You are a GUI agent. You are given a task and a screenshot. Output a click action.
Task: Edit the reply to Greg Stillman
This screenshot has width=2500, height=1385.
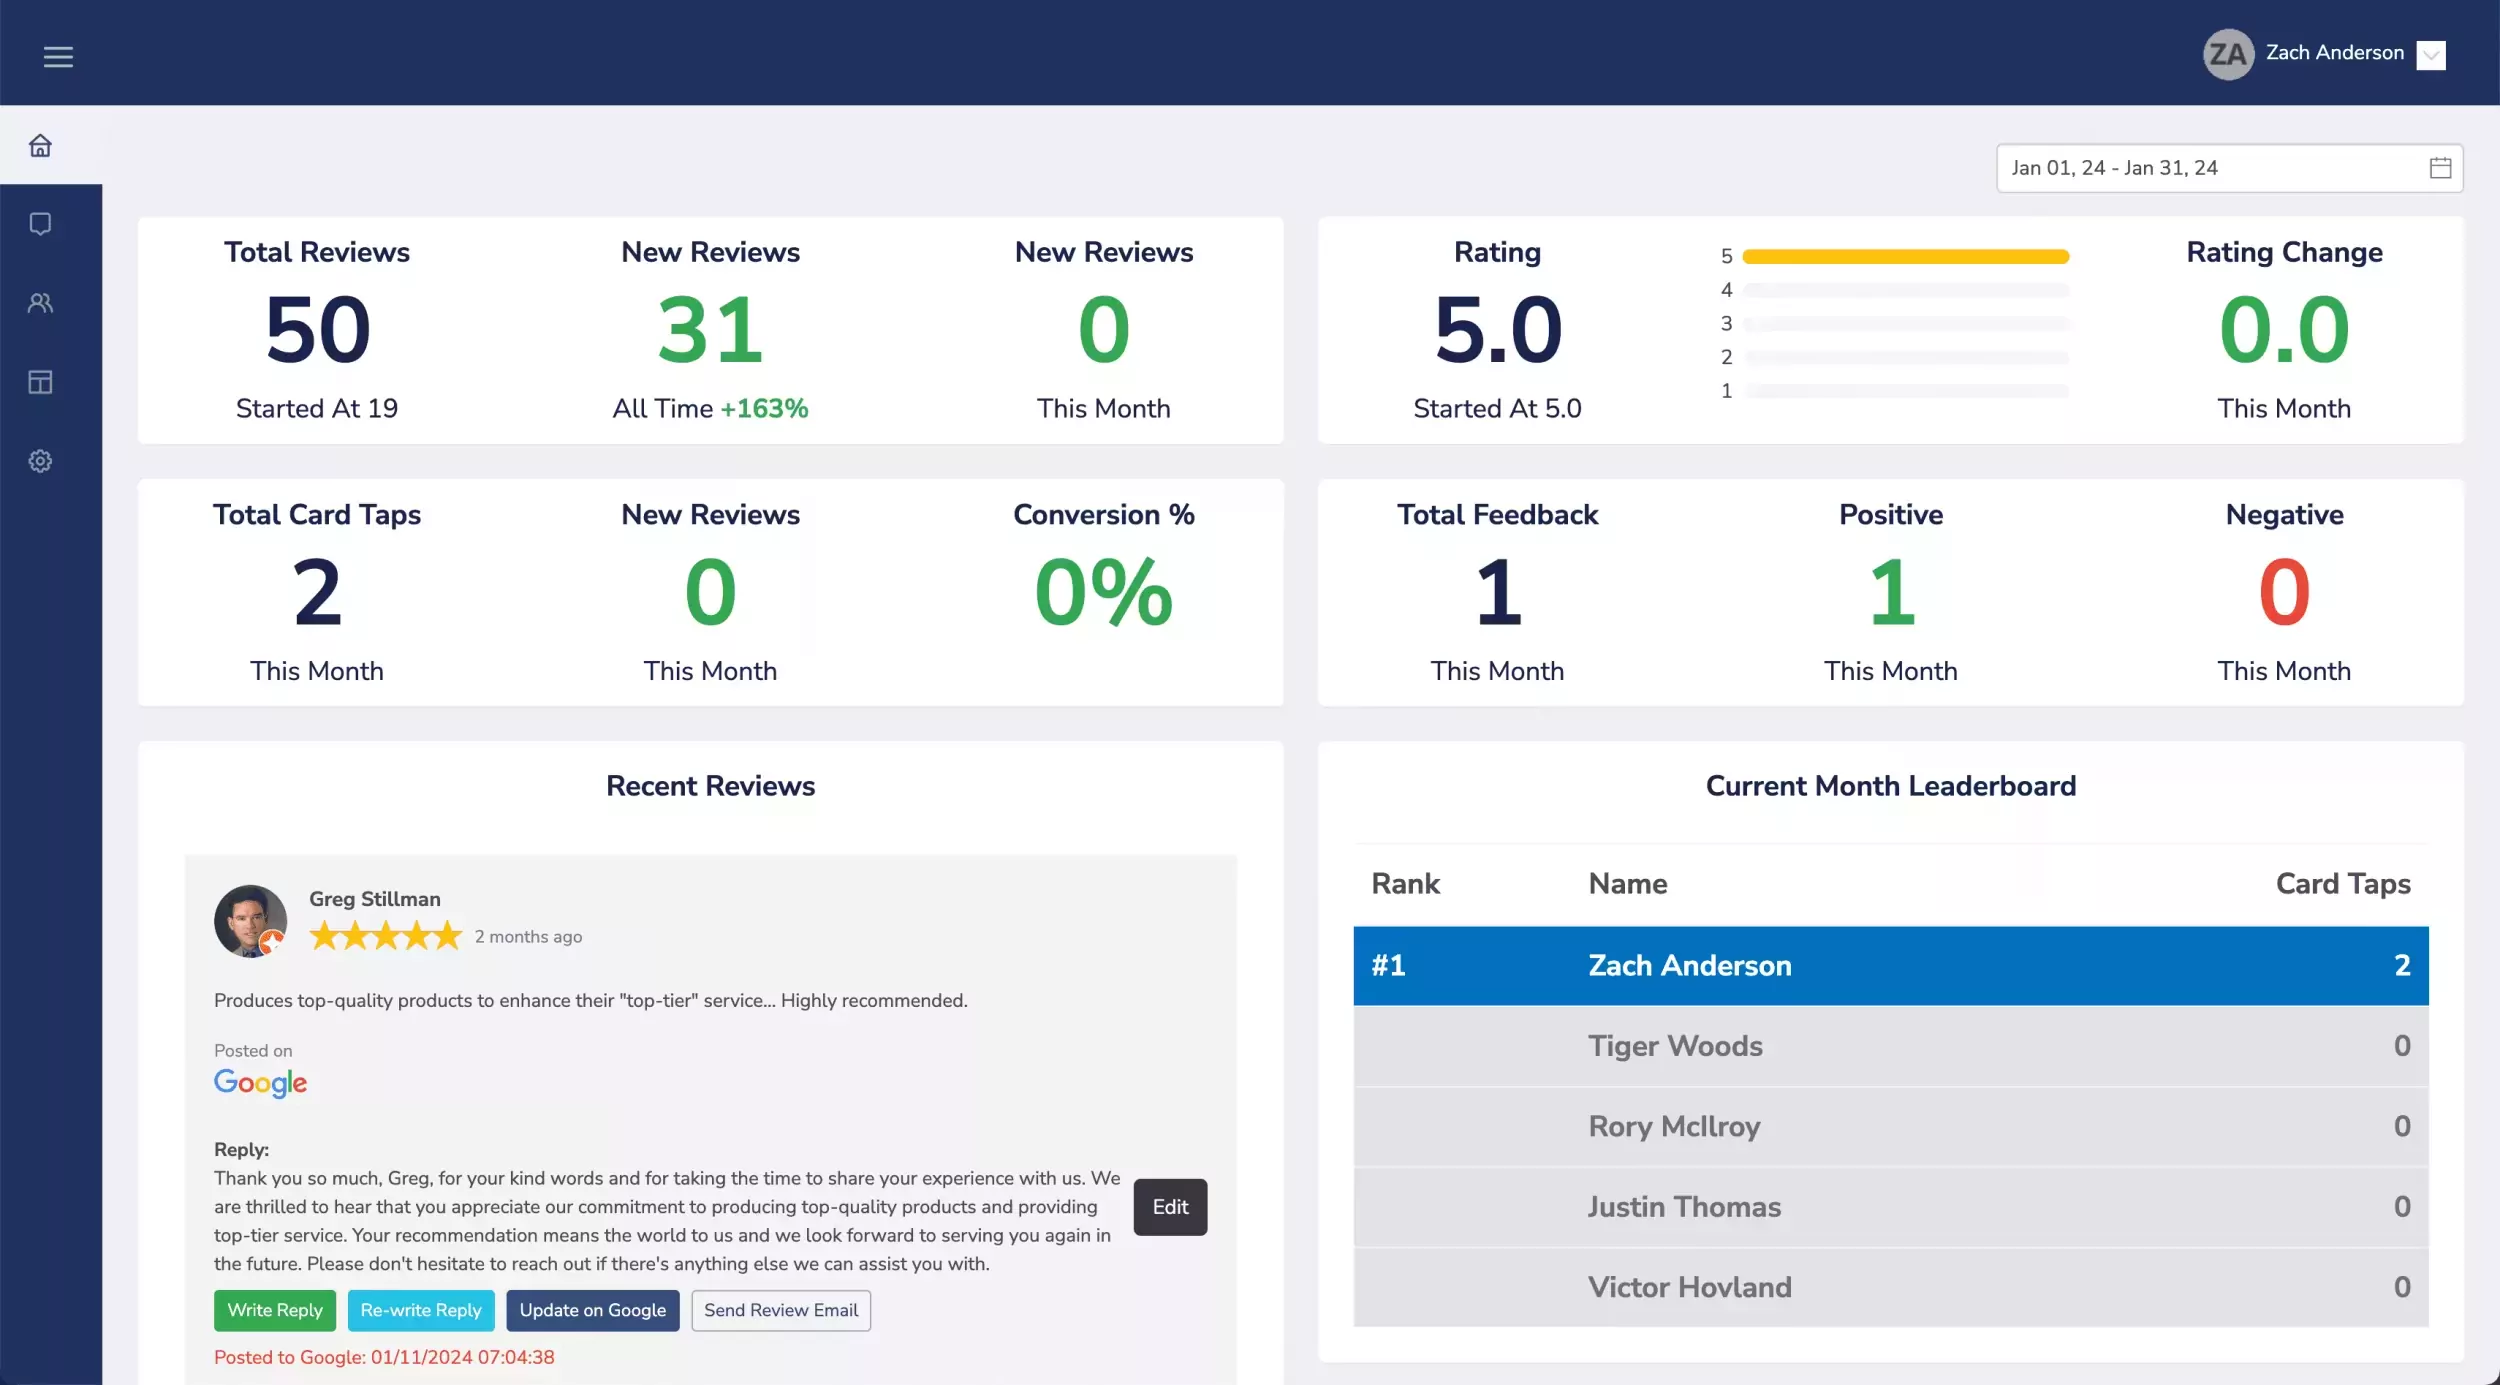1170,1207
